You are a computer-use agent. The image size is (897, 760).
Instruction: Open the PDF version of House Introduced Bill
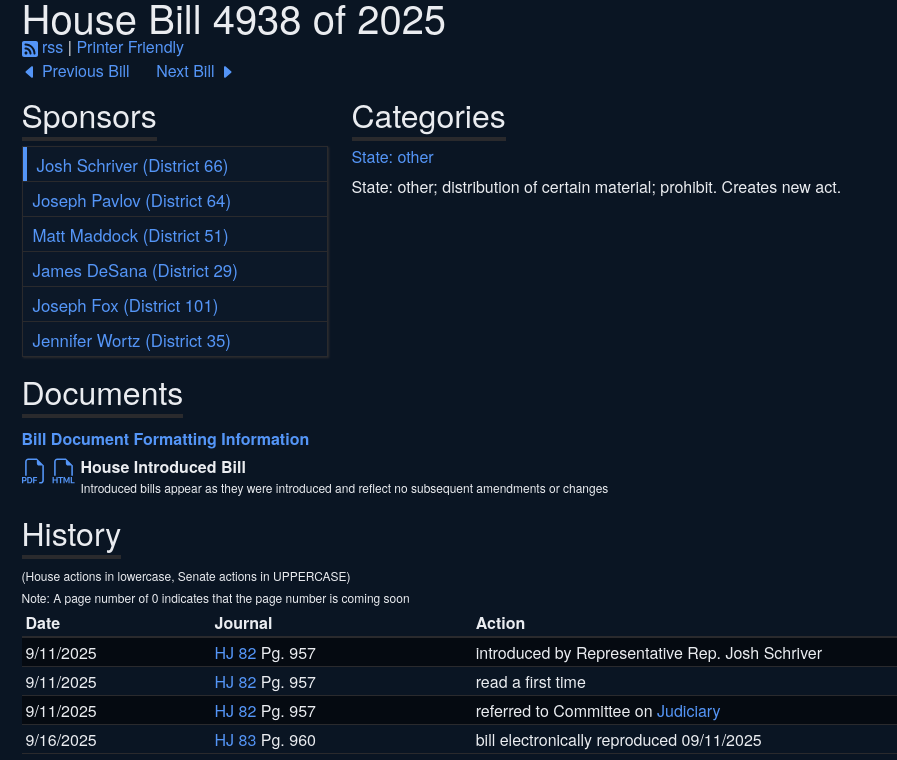click(x=33, y=472)
